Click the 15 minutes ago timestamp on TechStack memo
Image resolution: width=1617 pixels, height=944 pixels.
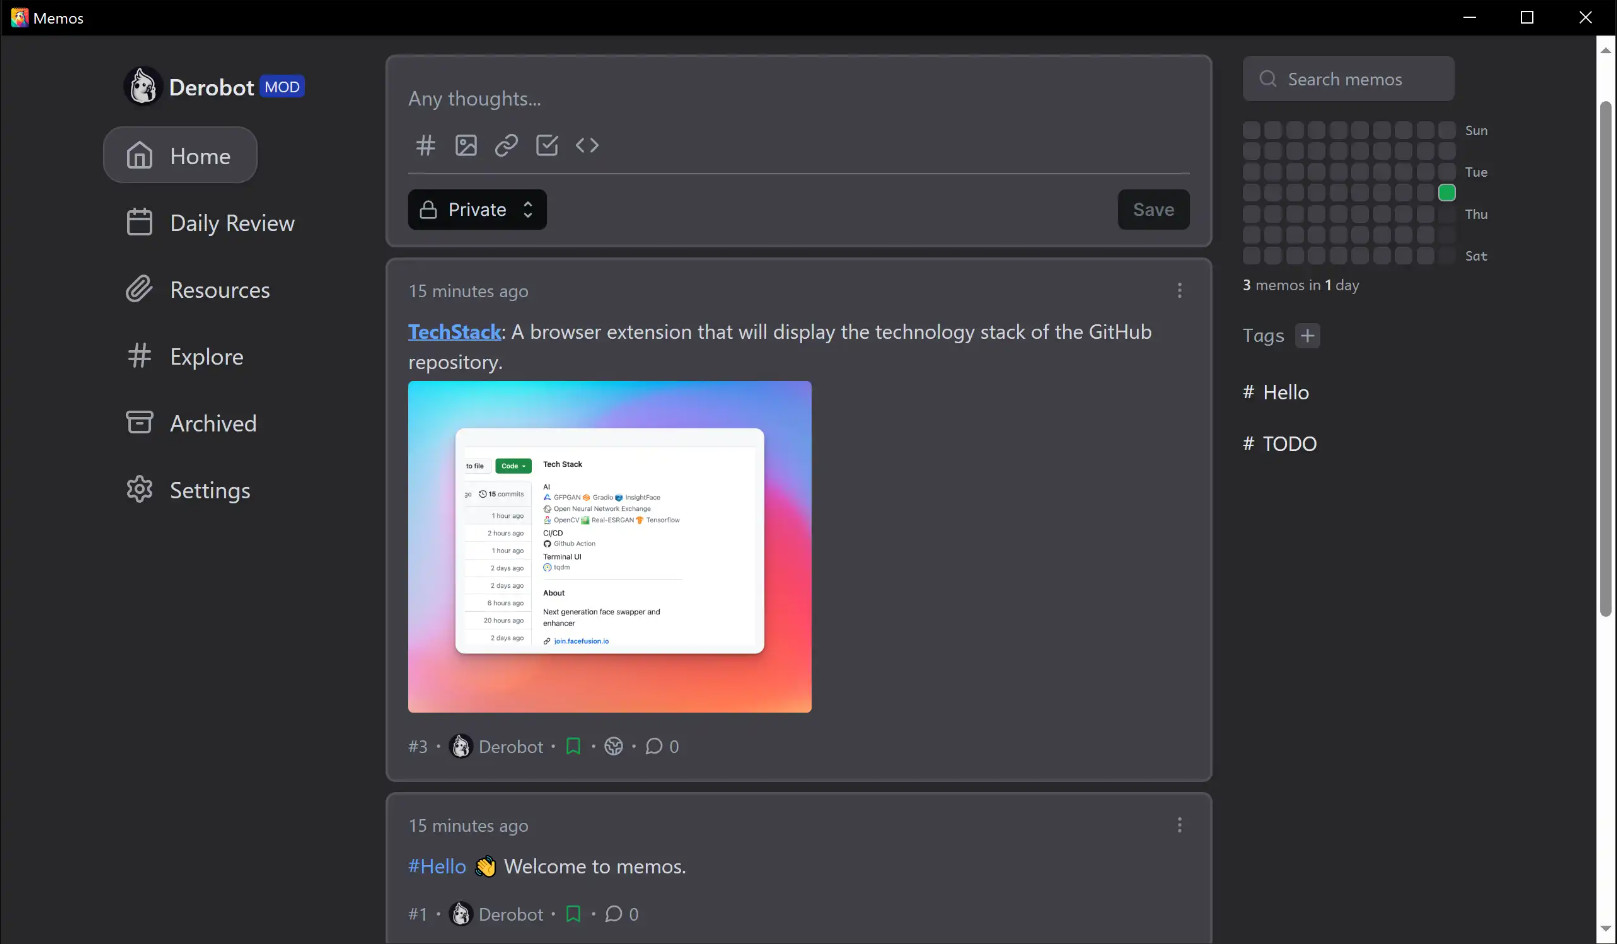click(468, 291)
